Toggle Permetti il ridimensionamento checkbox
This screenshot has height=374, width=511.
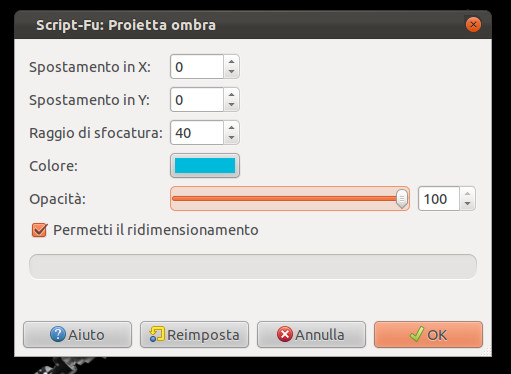(39, 230)
